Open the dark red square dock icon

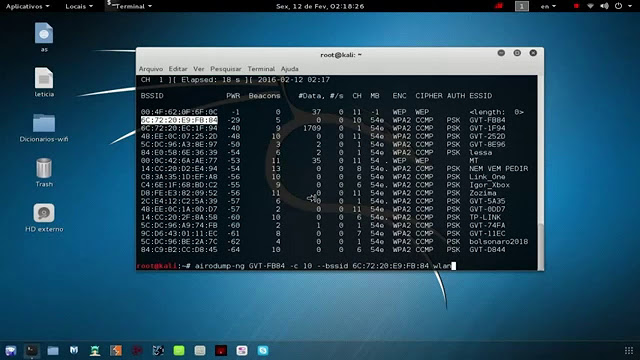coord(221,351)
